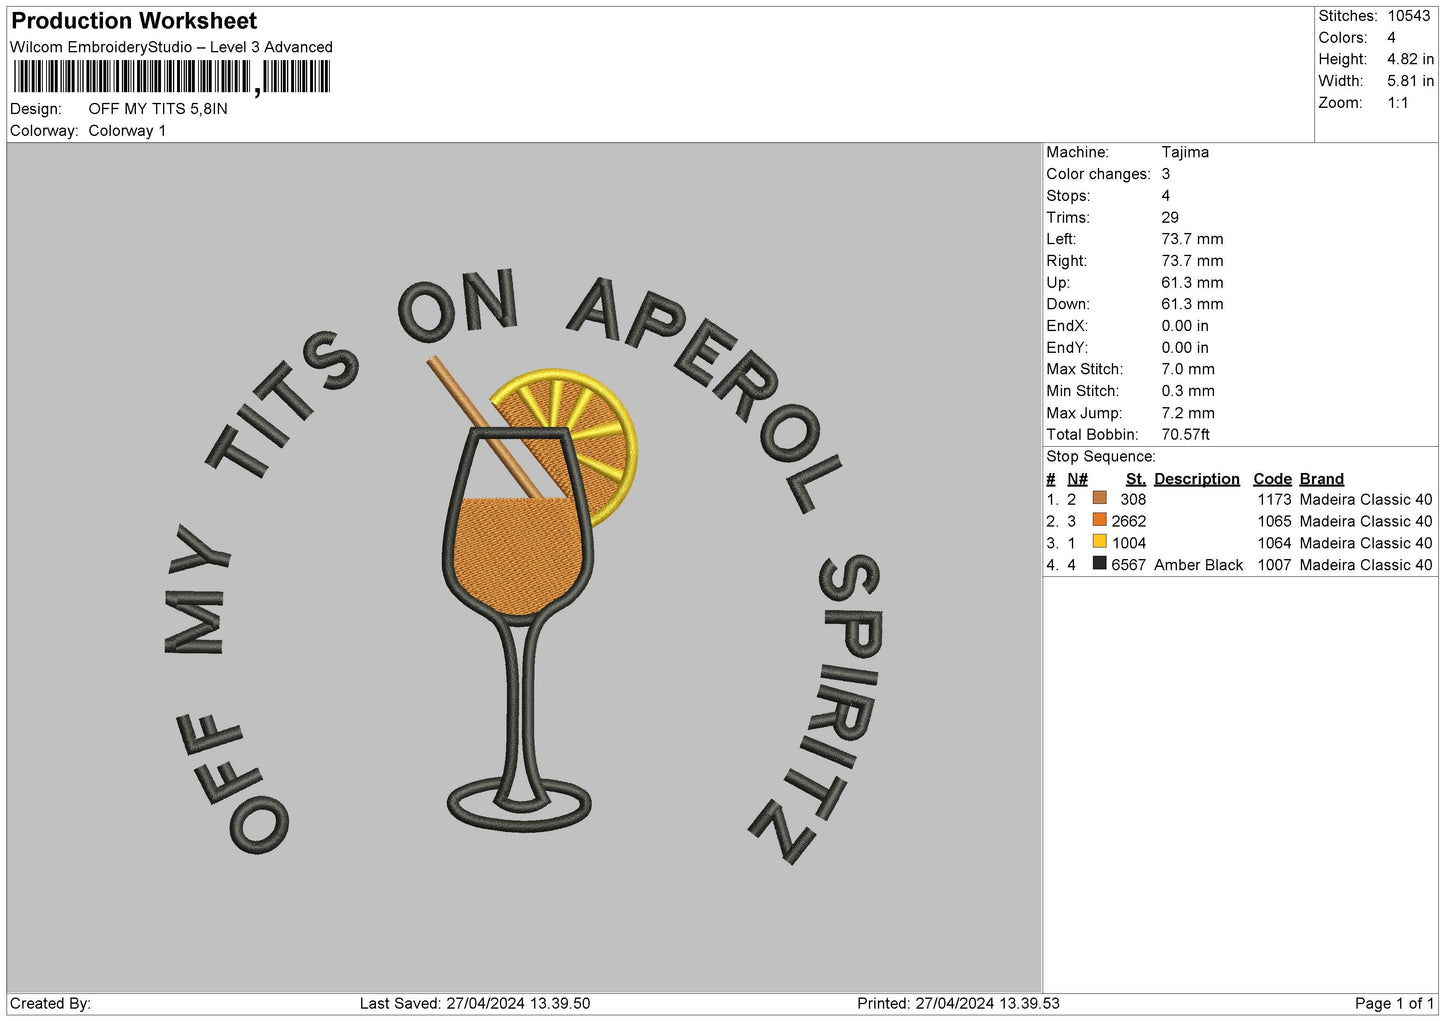Click the Trims value '29'
The height and width of the screenshot is (1021, 1445).
pos(1170,217)
